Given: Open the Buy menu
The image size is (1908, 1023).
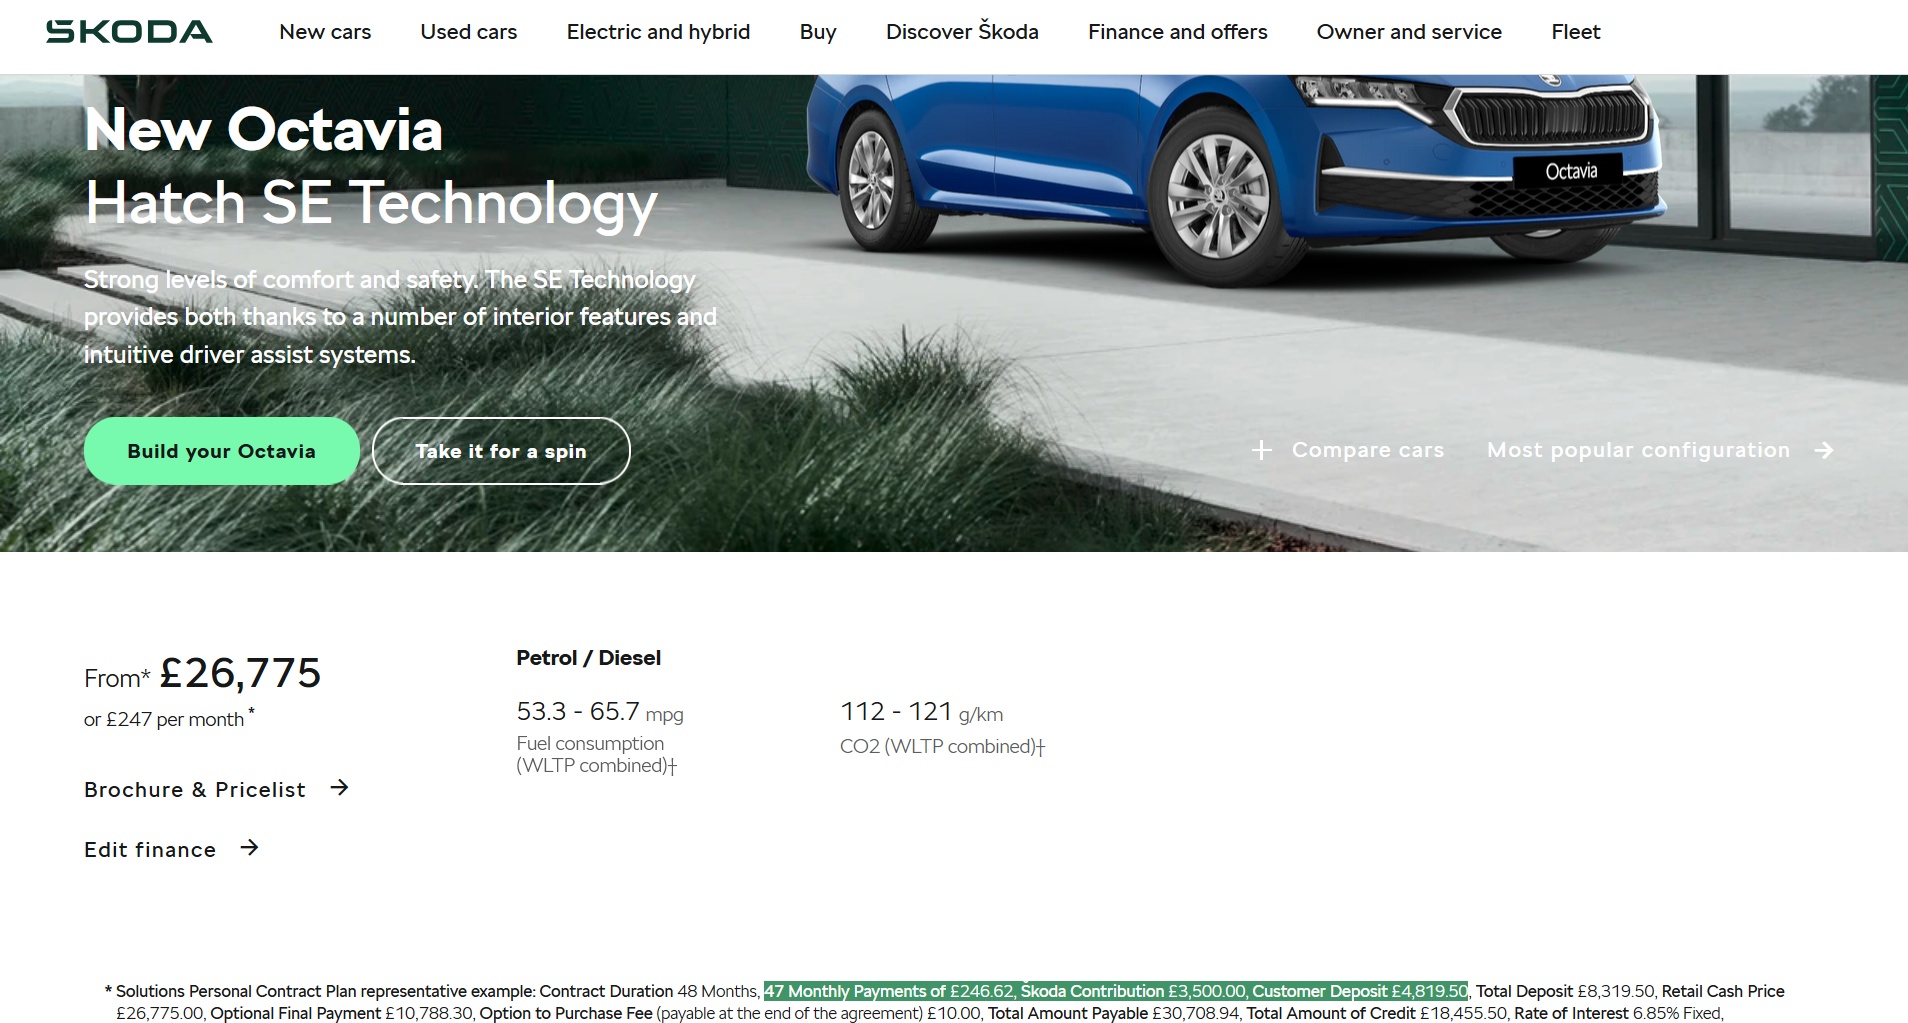Looking at the screenshot, I should [818, 32].
